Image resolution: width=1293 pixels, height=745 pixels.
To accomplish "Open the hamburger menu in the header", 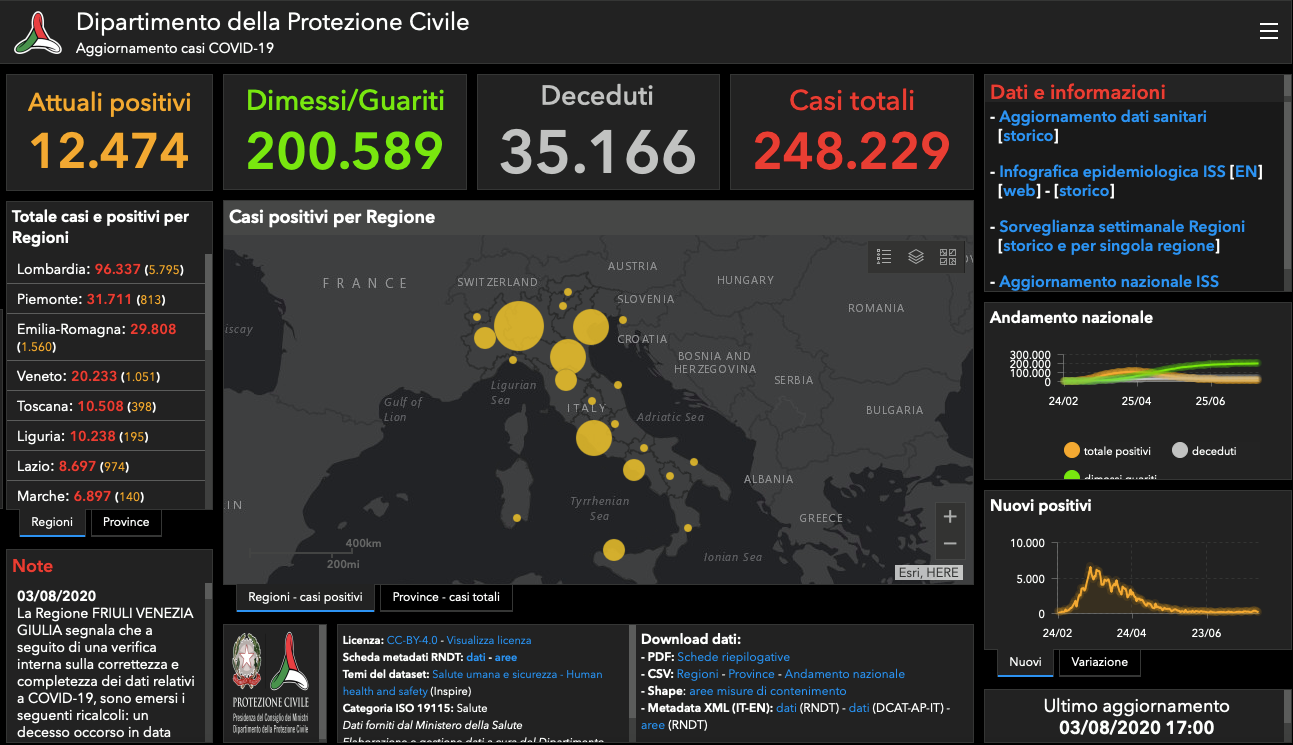I will (1268, 31).
